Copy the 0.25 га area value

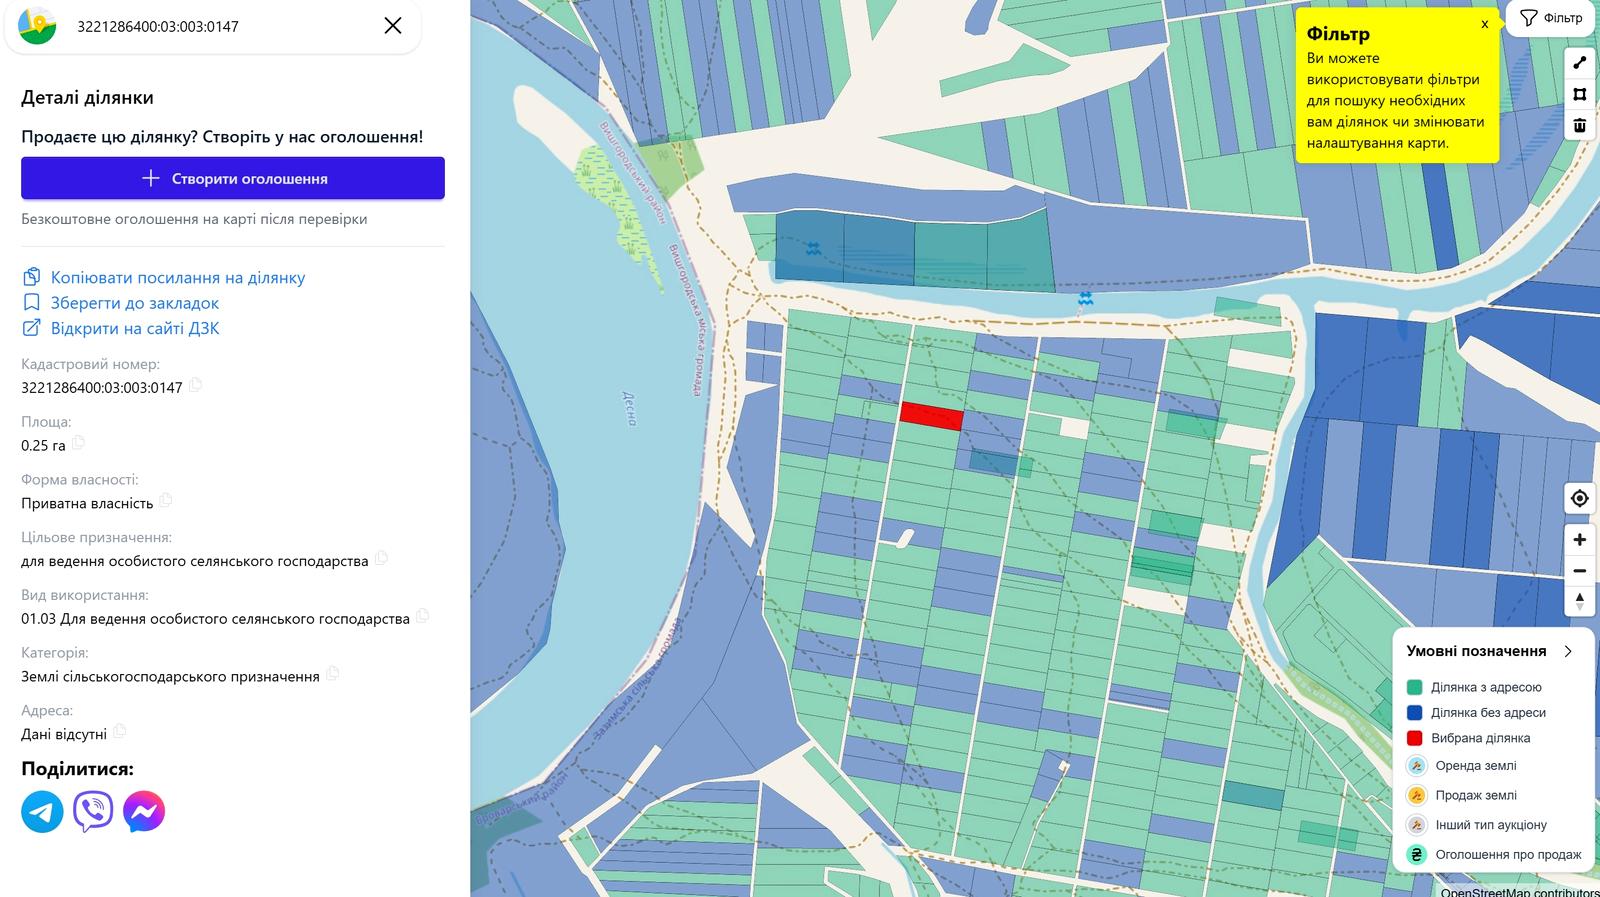(78, 443)
